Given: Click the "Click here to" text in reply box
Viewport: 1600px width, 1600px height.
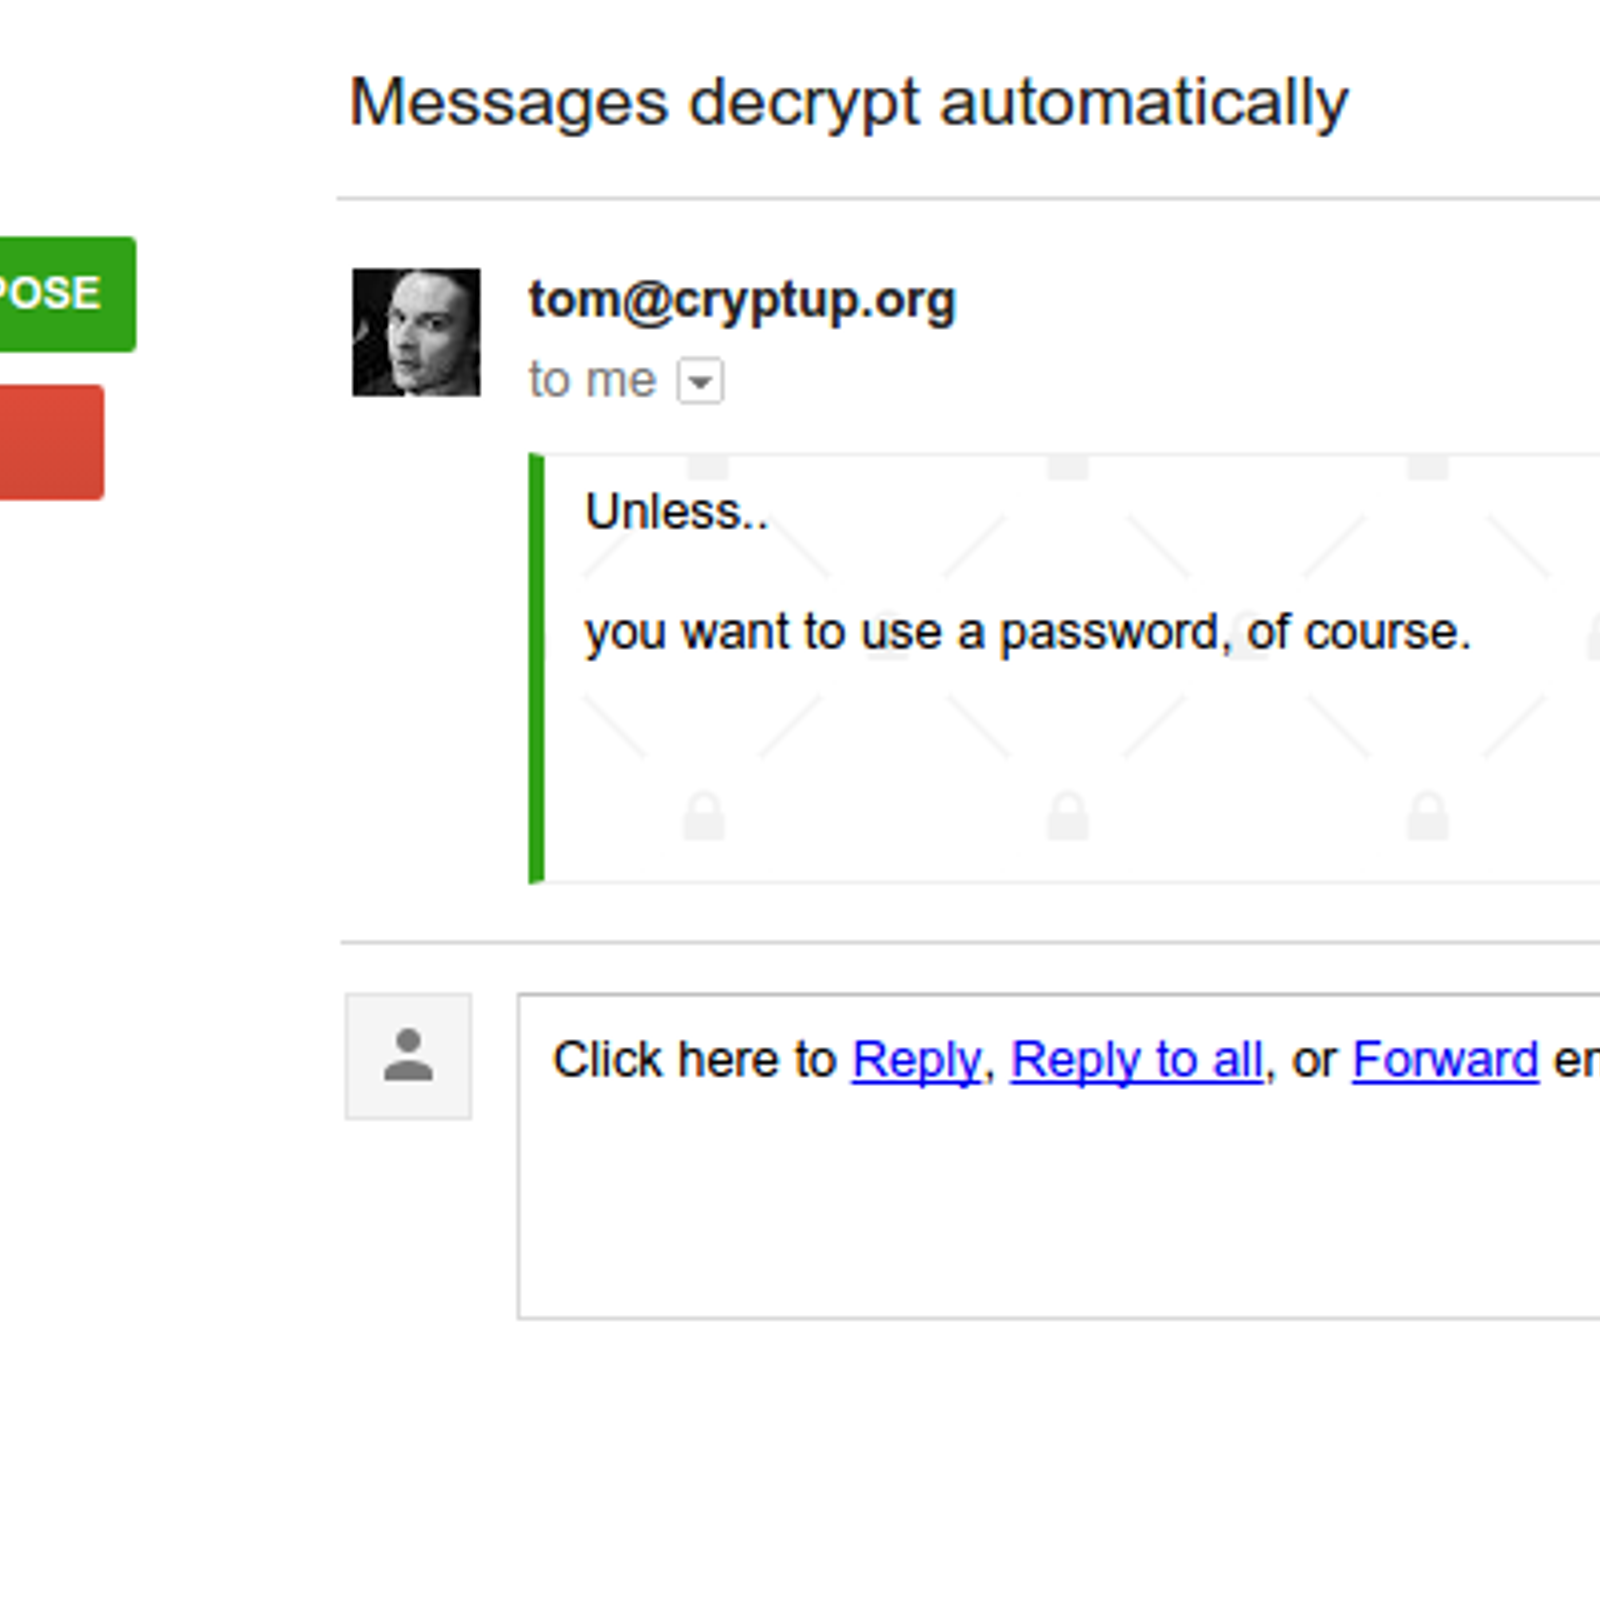Looking at the screenshot, I should [x=695, y=1060].
